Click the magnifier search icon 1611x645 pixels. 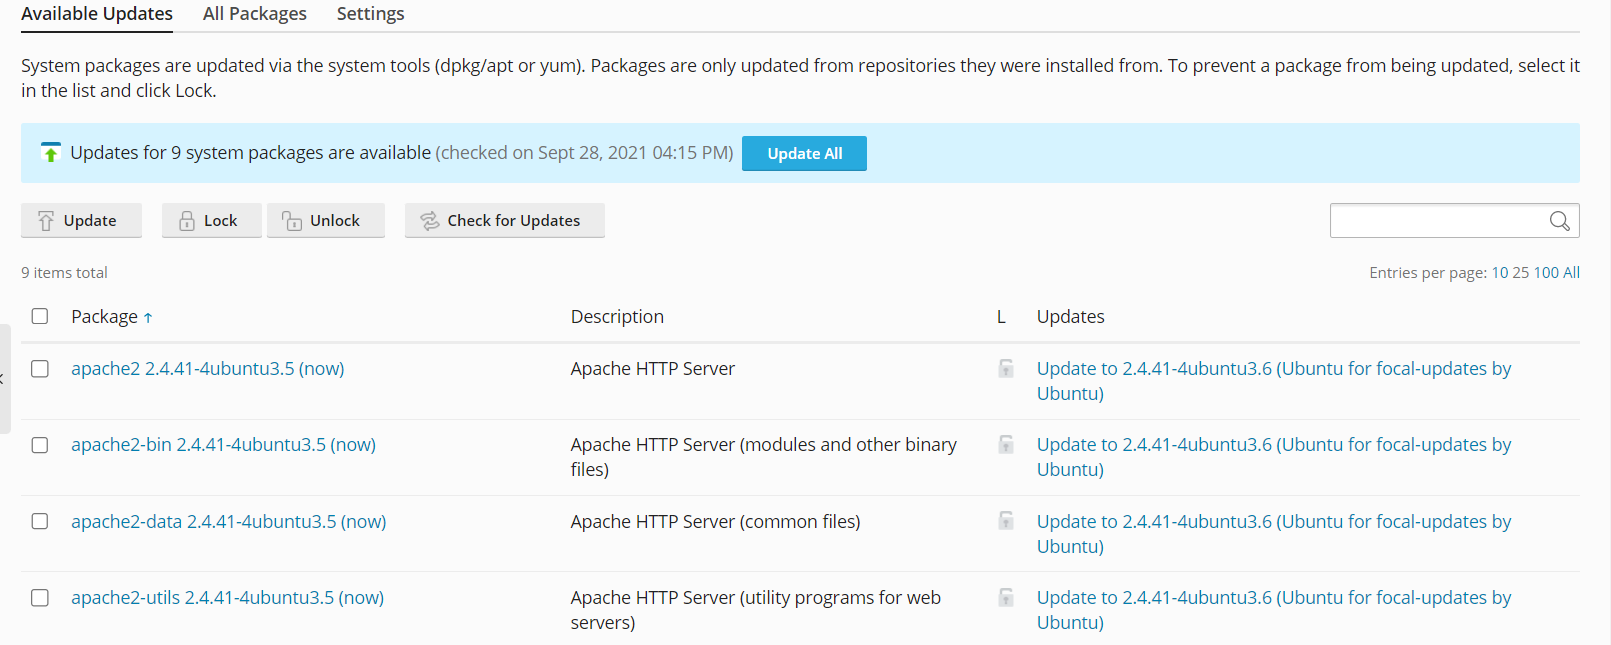click(x=1559, y=221)
